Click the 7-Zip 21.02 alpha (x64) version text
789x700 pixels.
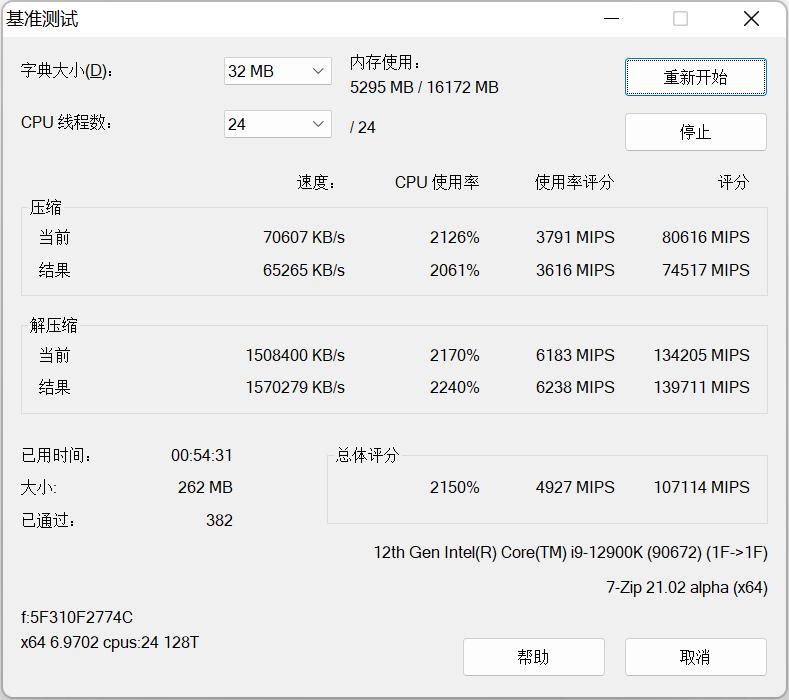coord(687,587)
